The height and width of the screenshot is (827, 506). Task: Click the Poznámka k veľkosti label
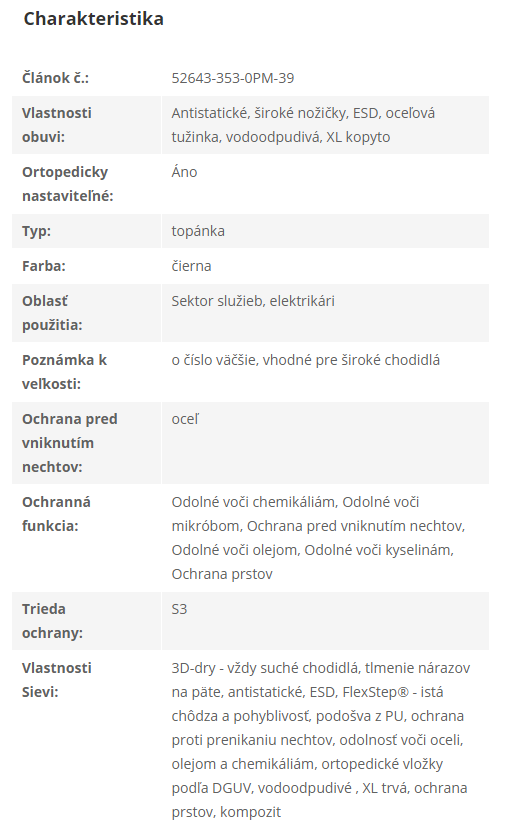[x=64, y=372]
